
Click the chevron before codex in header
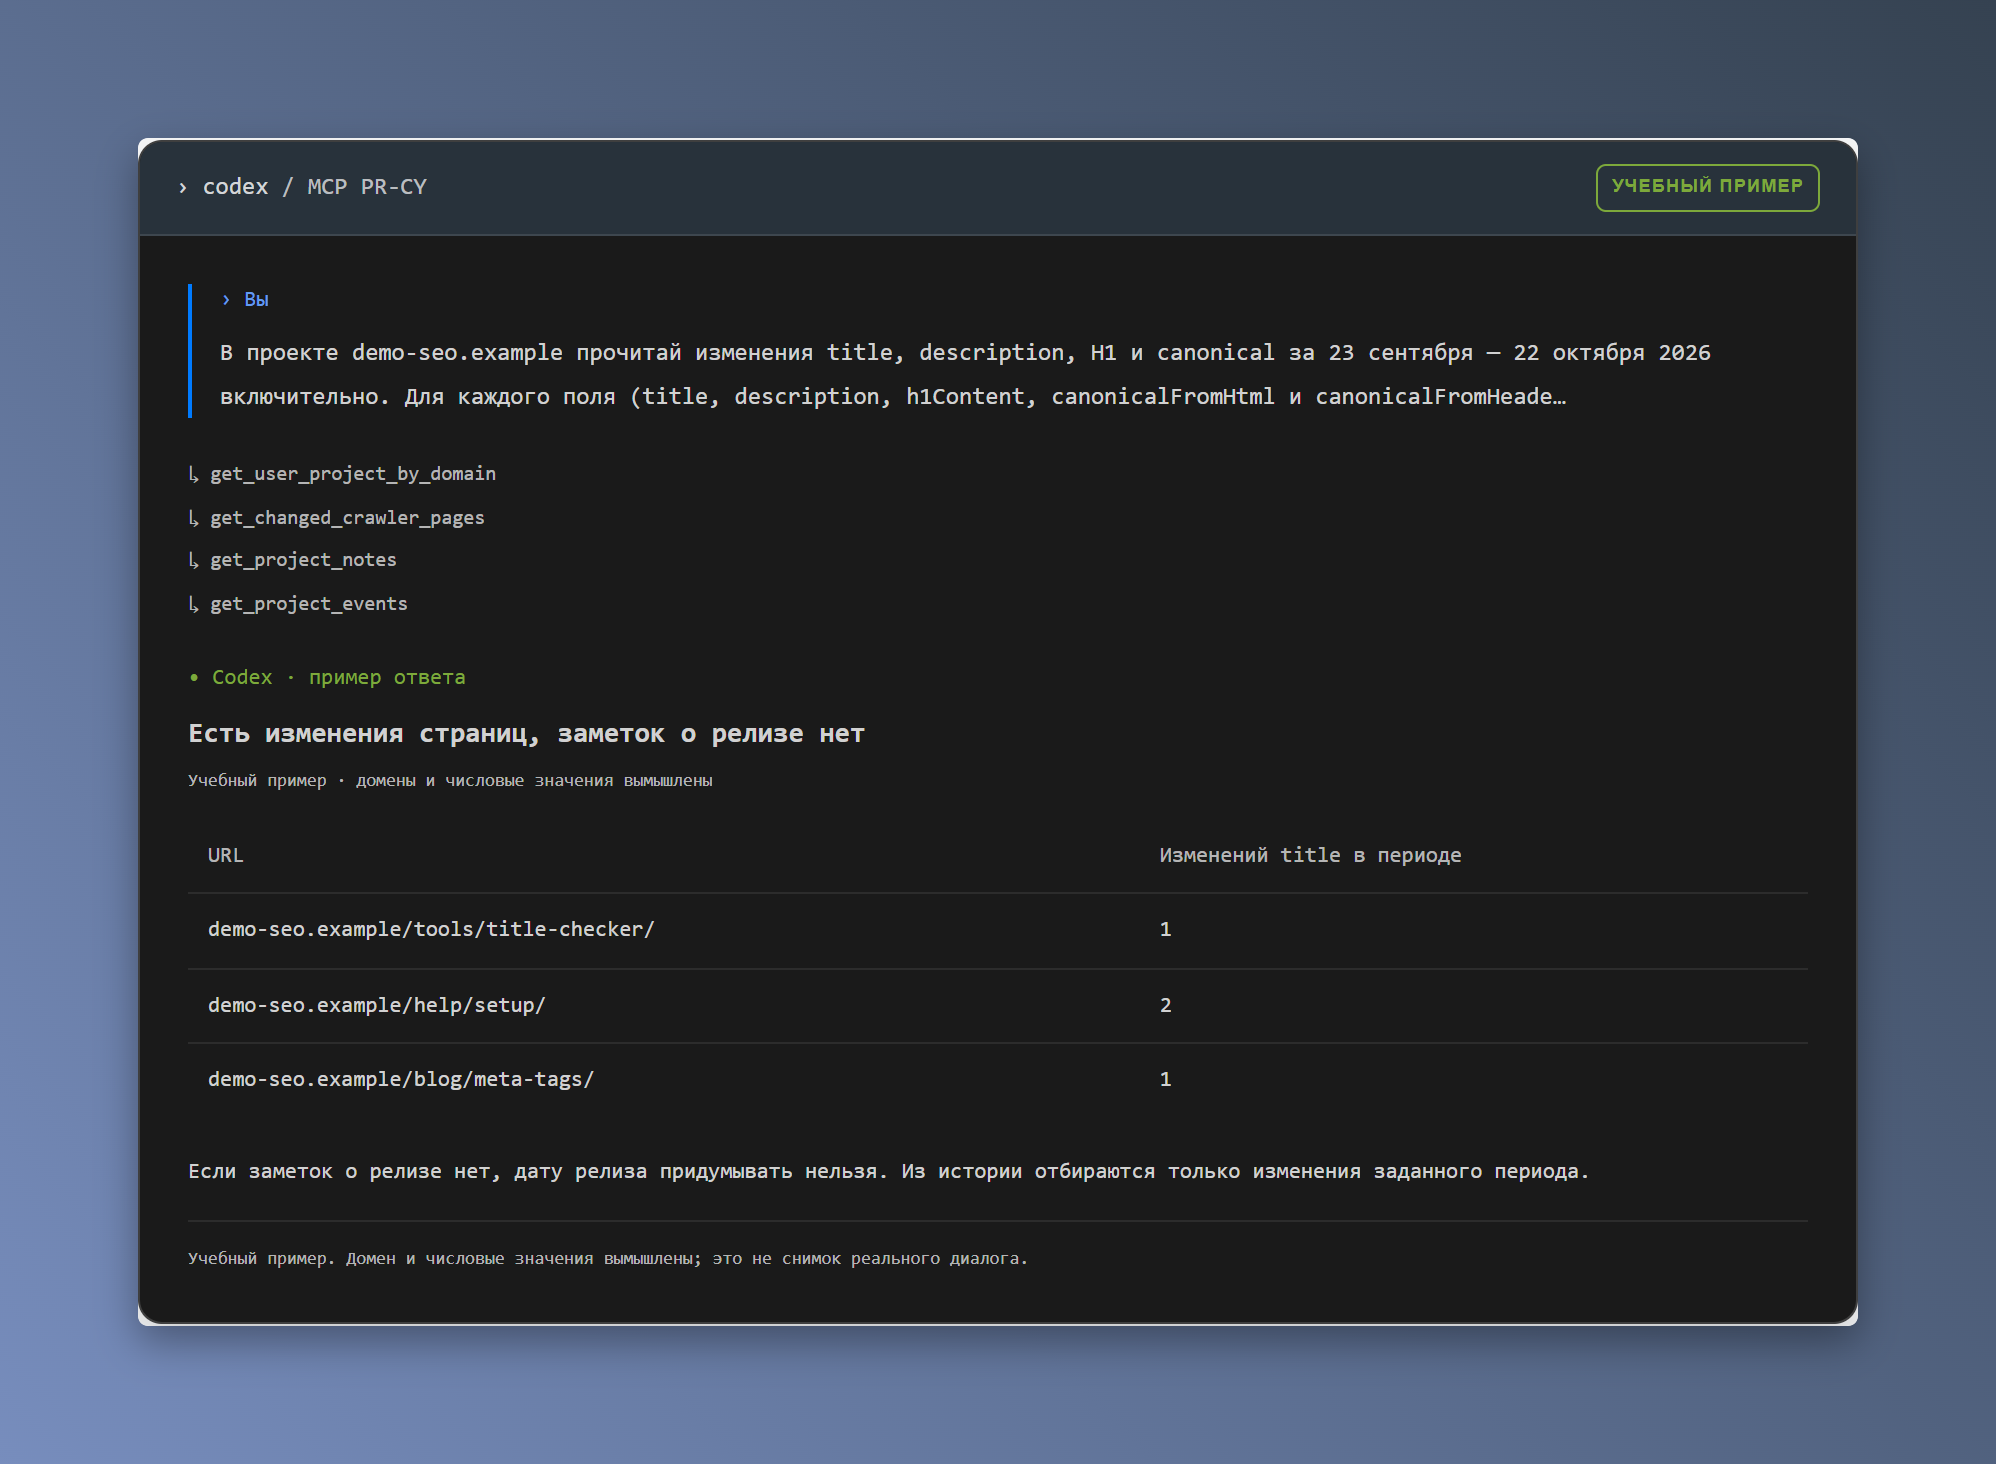[183, 187]
